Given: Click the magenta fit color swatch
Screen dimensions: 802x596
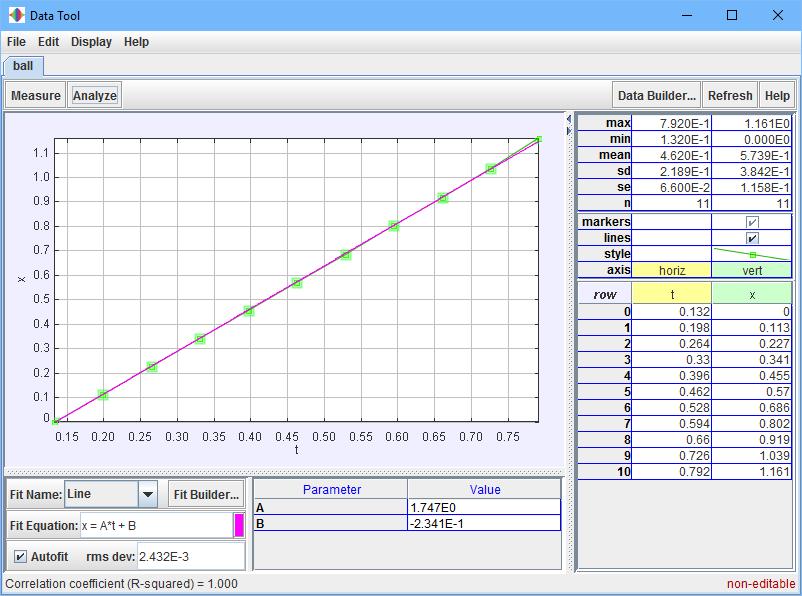Looking at the screenshot, I should point(239,525).
